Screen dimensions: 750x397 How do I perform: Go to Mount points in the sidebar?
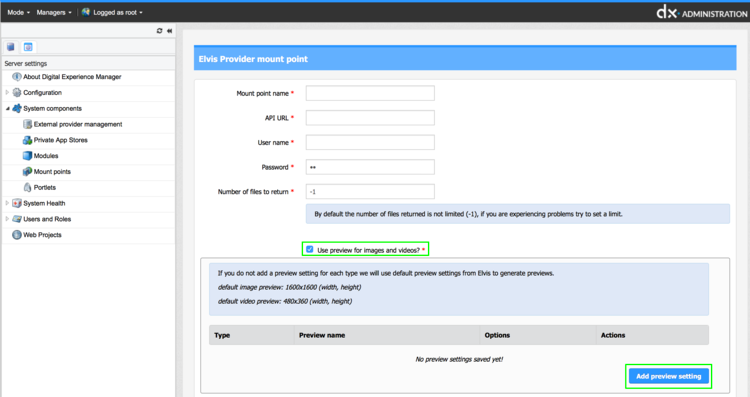[52, 171]
